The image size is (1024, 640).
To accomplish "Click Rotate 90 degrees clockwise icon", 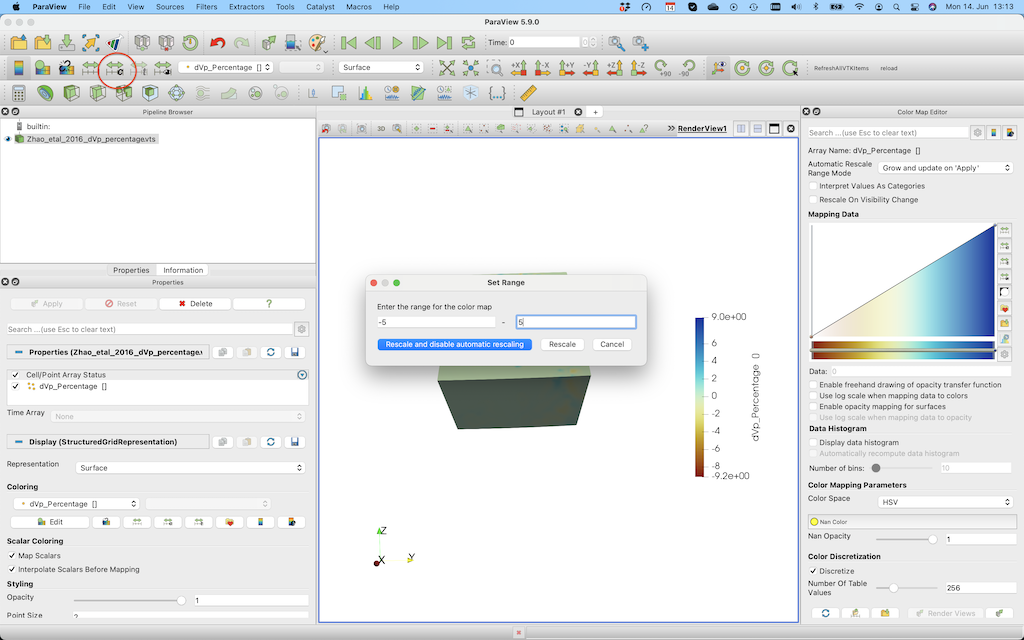I will click(x=663, y=68).
